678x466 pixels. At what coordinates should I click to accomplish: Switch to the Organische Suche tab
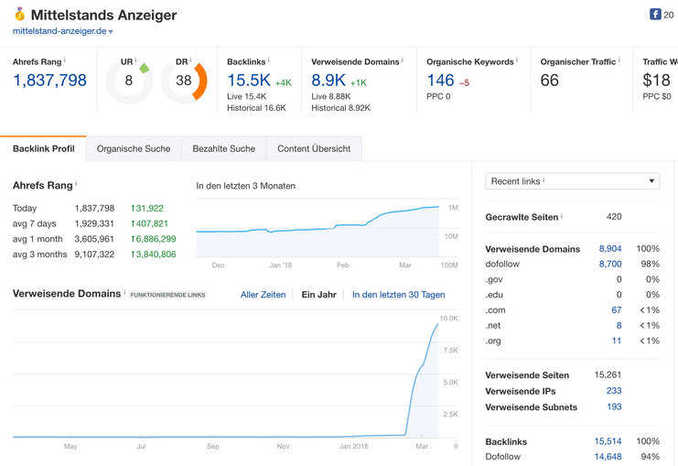coord(134,149)
